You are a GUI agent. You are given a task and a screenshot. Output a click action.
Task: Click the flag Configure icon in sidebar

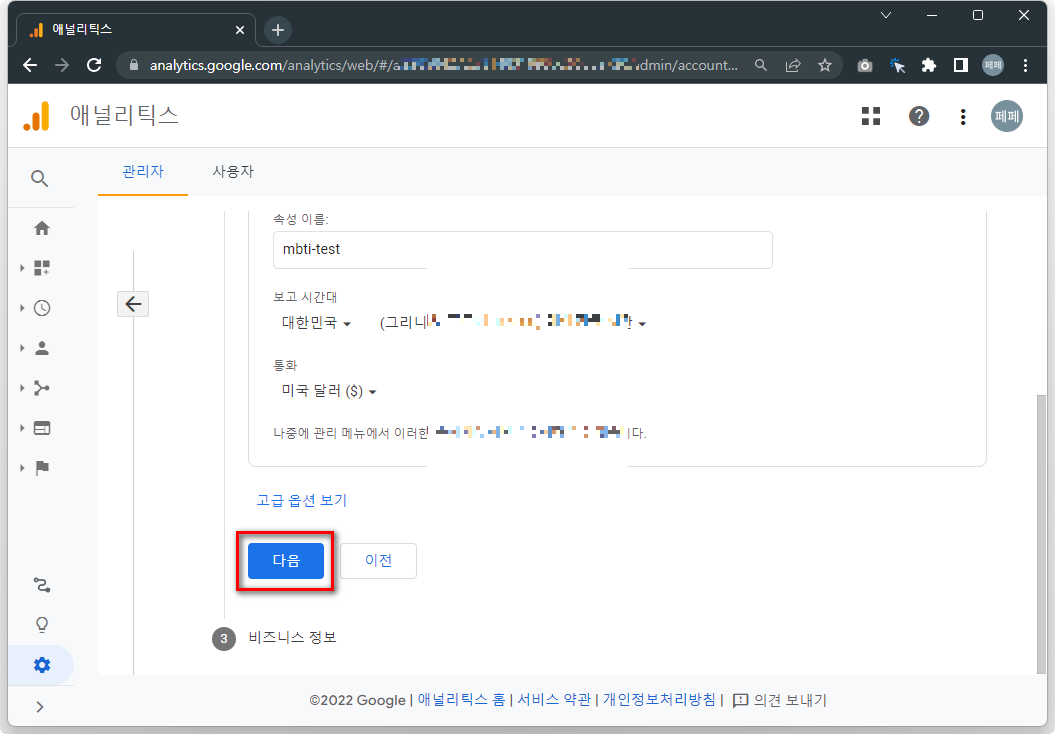point(41,468)
